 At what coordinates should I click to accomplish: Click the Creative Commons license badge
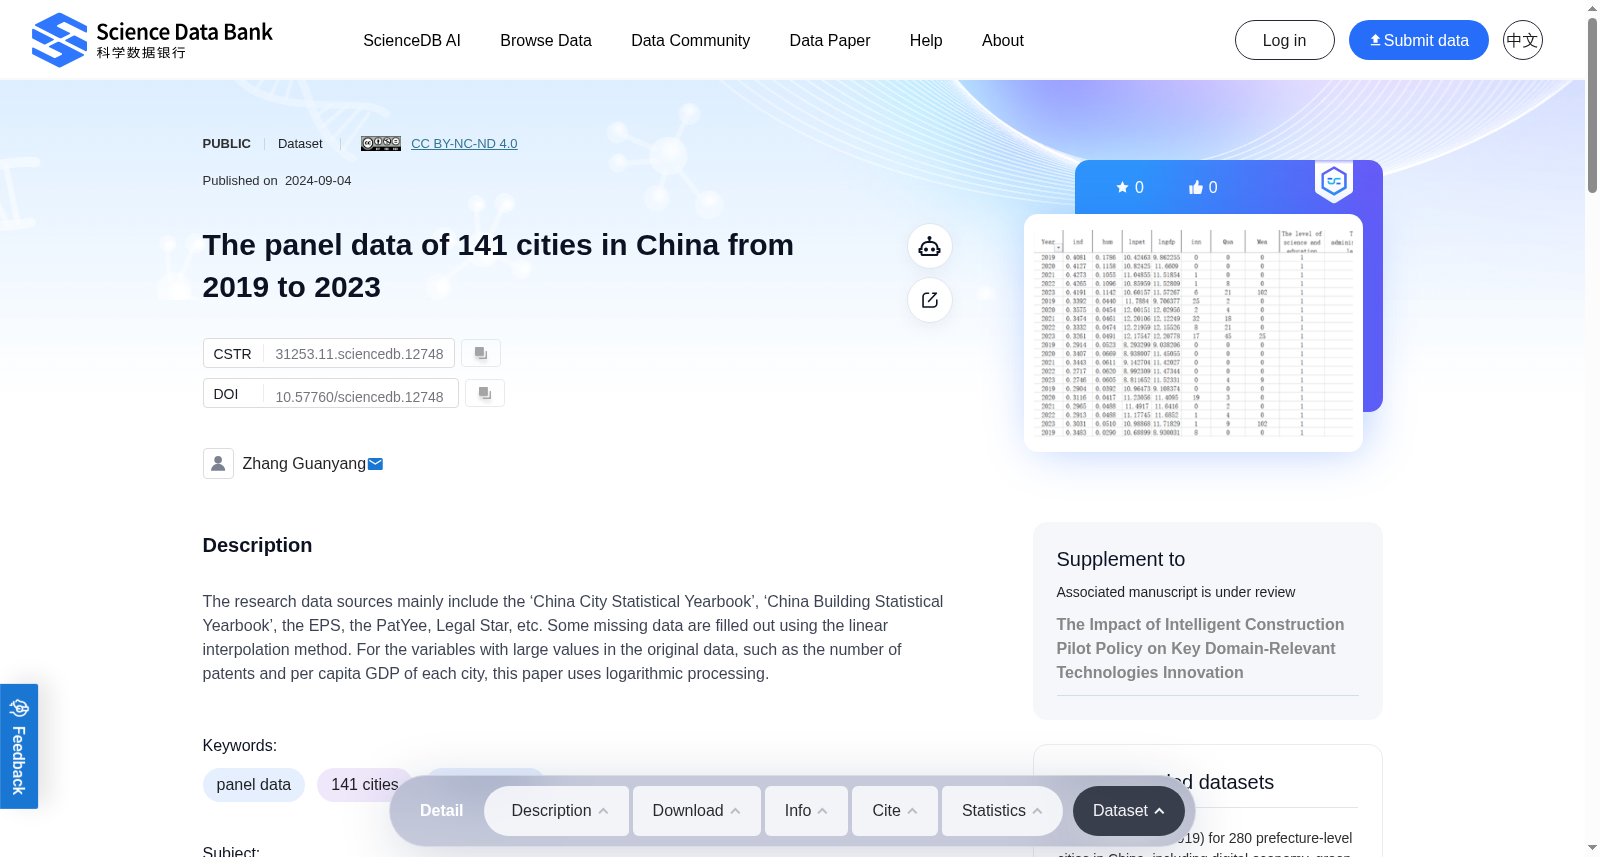coord(381,144)
